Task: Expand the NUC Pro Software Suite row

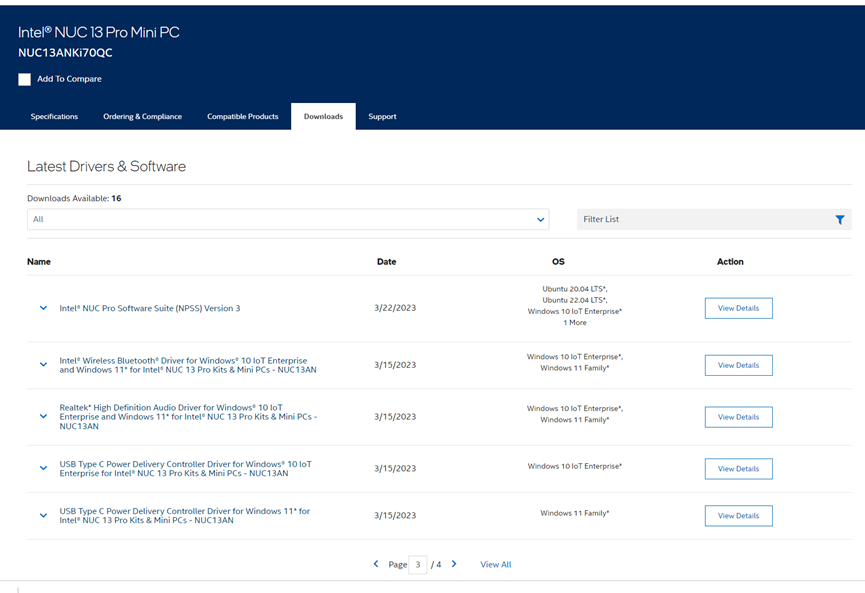Action: 43,308
